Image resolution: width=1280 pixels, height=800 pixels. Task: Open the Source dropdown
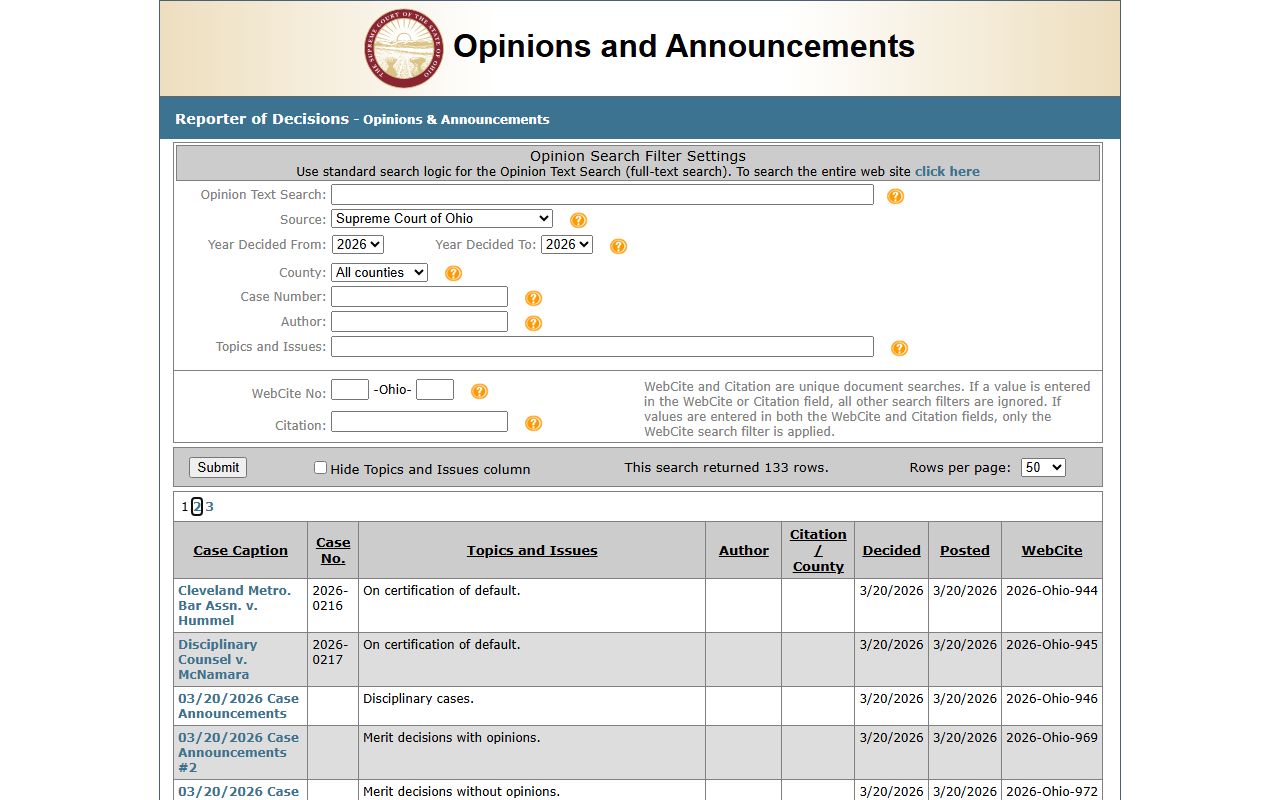pos(442,218)
